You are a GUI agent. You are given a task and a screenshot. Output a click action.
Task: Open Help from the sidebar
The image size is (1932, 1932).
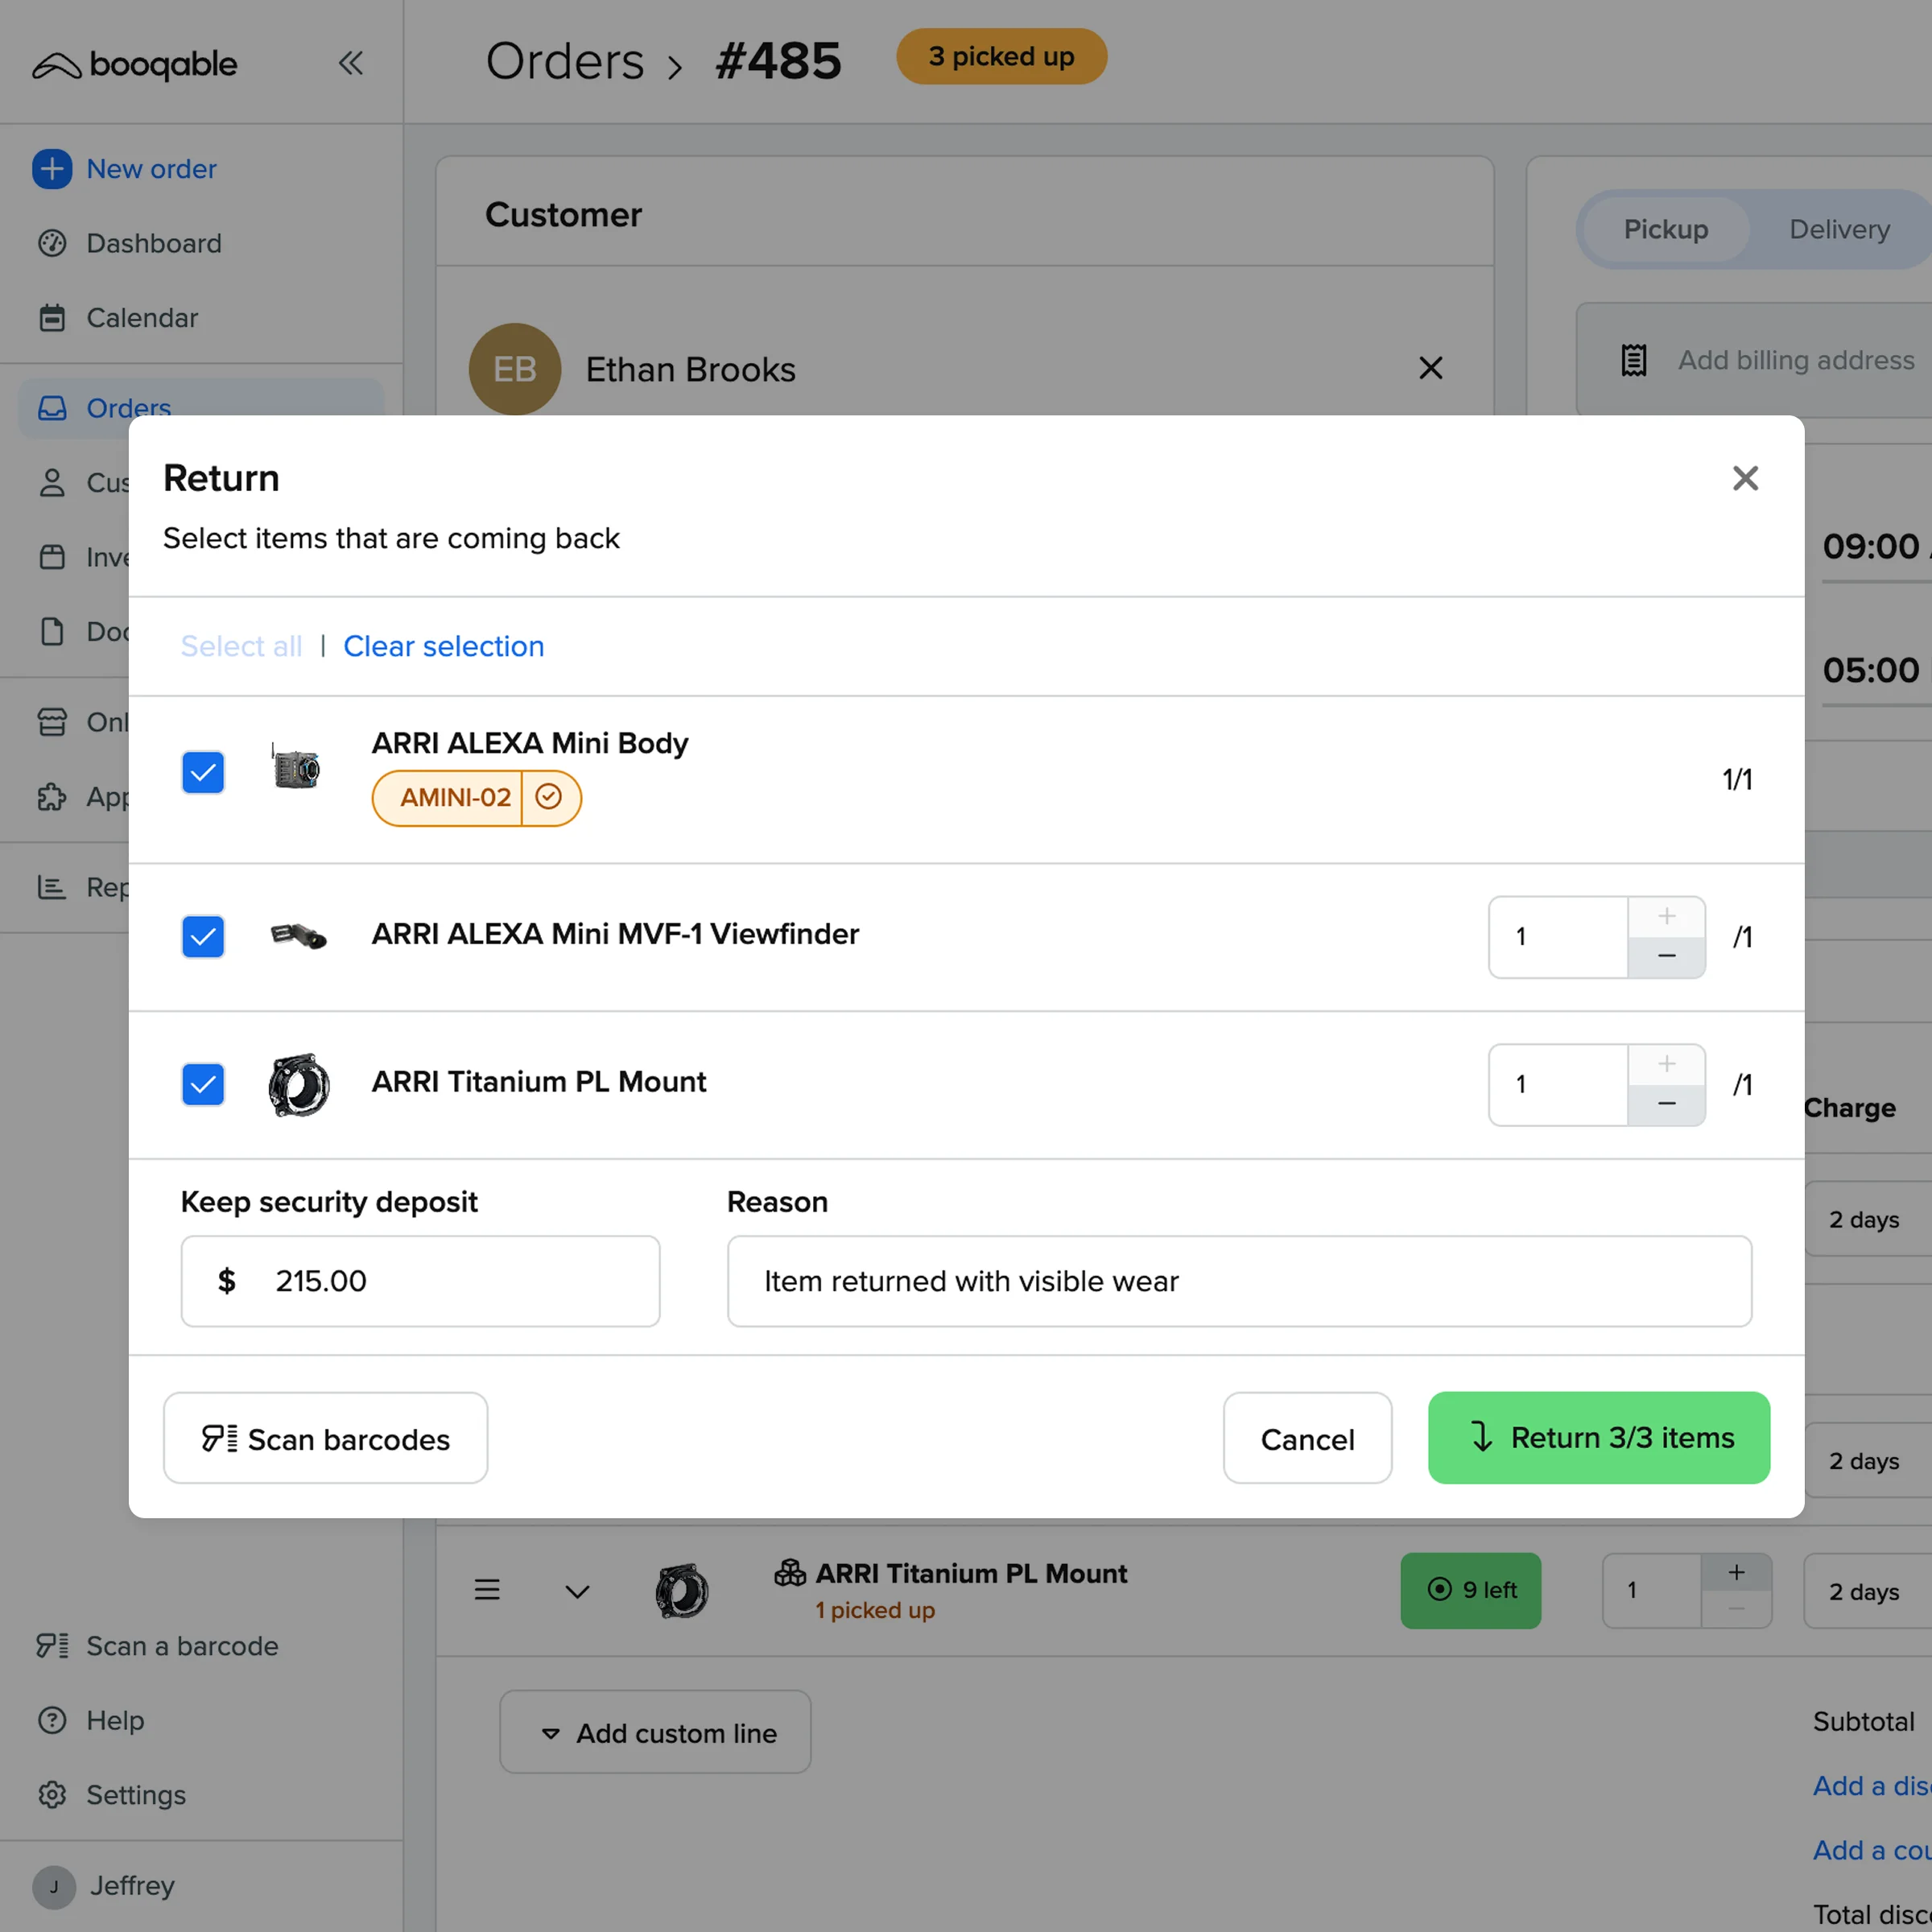pos(116,1720)
